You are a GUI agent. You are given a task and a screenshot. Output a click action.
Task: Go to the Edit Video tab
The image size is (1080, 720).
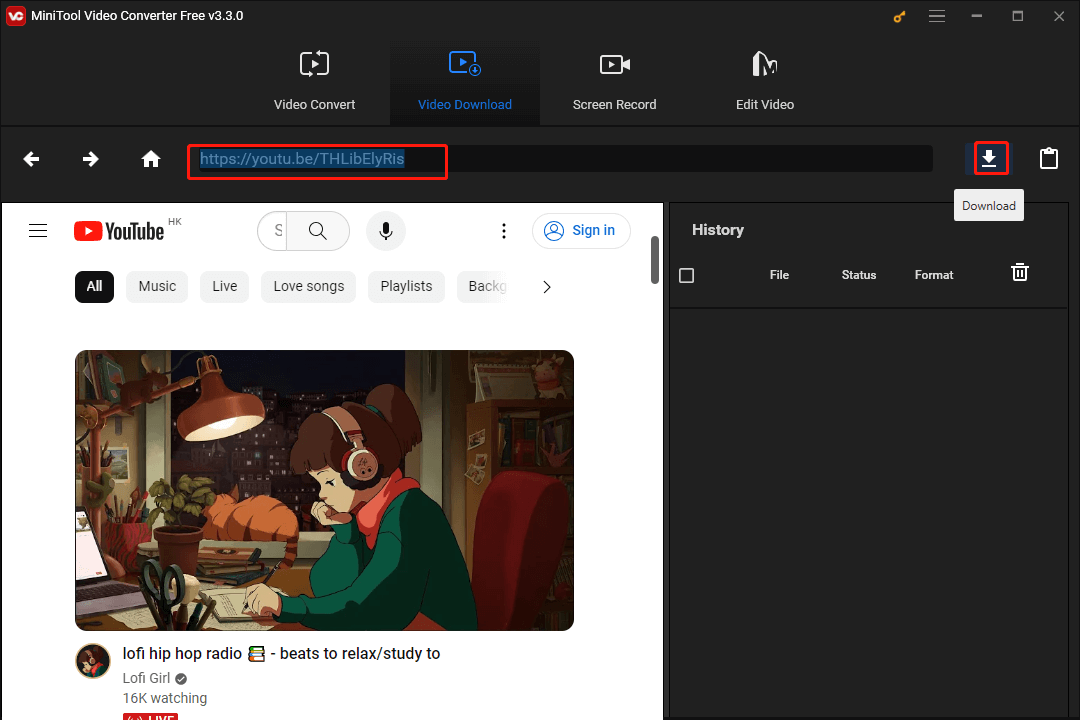pos(765,81)
